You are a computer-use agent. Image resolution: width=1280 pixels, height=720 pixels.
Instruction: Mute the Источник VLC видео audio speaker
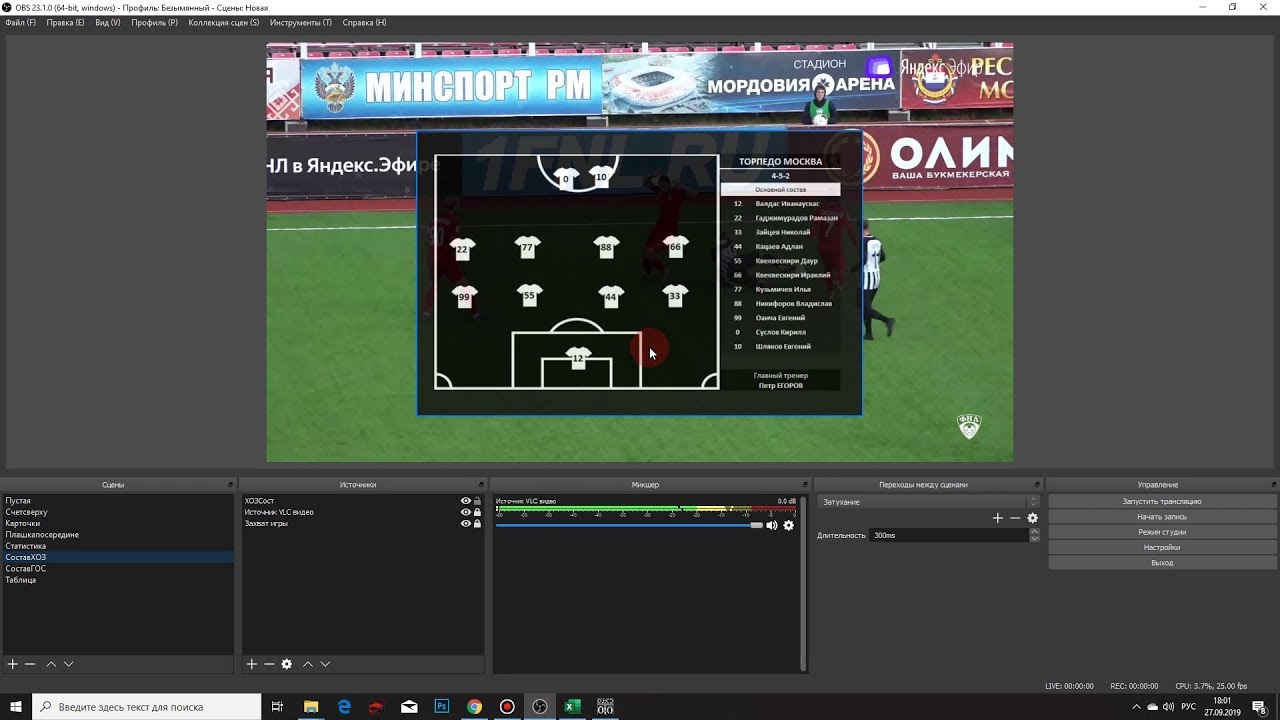(772, 525)
